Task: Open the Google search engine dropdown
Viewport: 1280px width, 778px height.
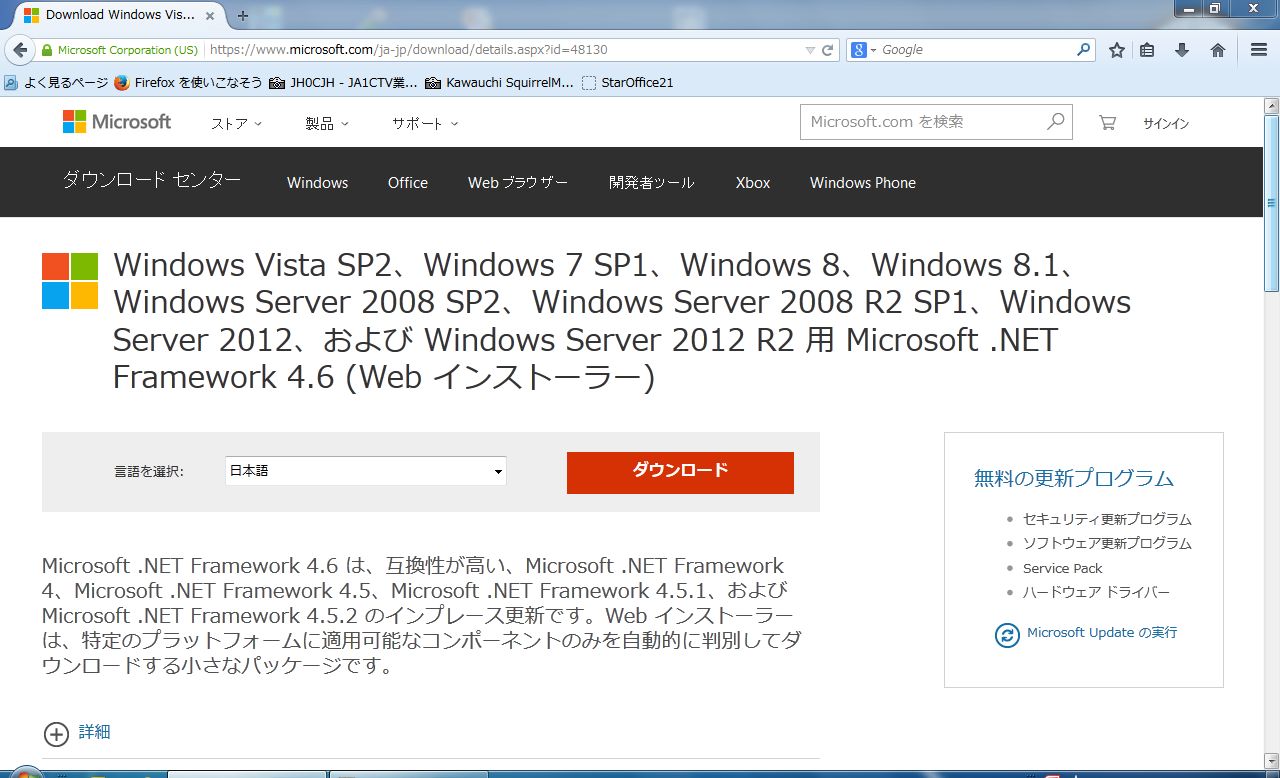Action: click(x=862, y=49)
